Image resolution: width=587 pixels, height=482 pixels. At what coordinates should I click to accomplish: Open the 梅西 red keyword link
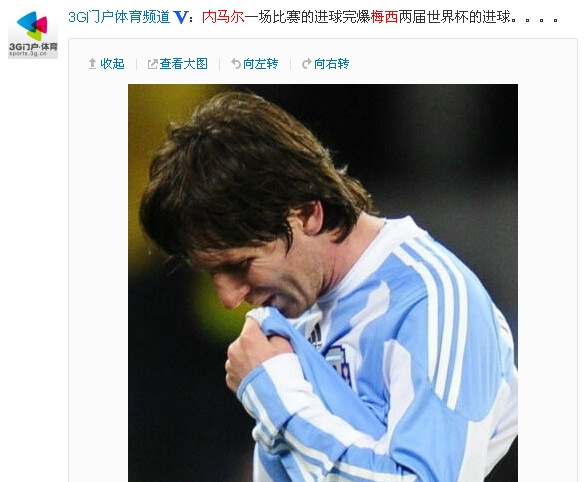[x=384, y=17]
